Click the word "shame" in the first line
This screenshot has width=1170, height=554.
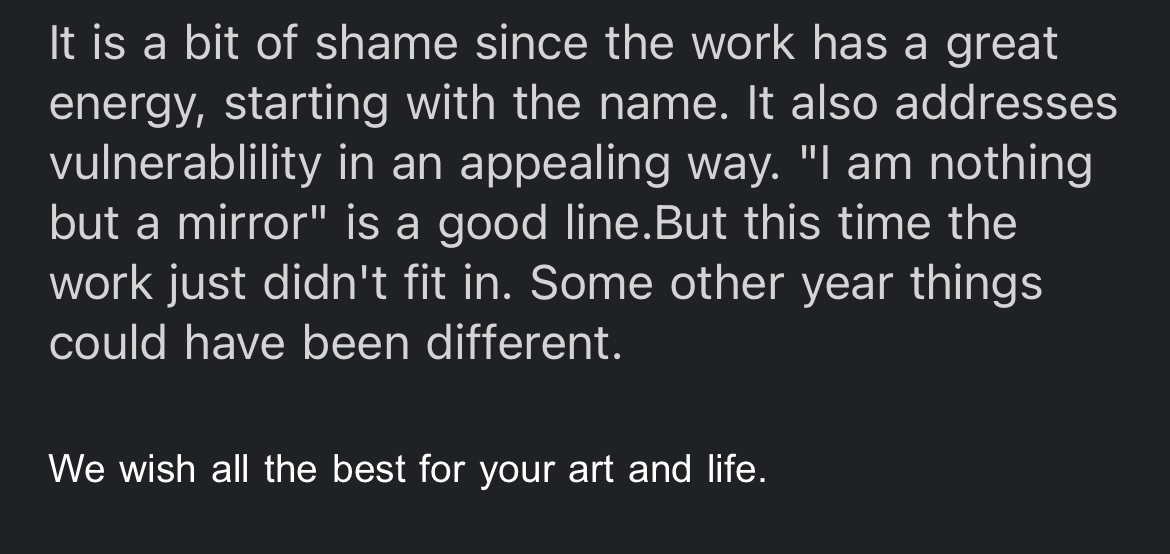click(x=373, y=45)
